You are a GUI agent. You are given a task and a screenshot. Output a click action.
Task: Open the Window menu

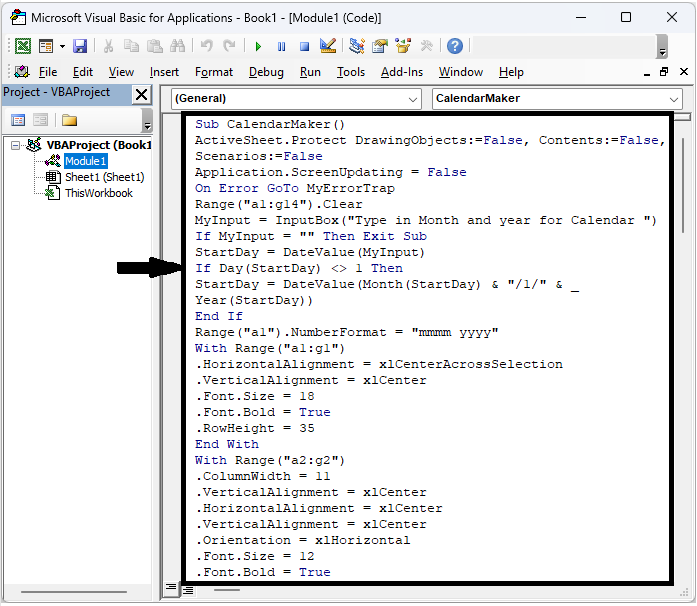click(x=461, y=72)
